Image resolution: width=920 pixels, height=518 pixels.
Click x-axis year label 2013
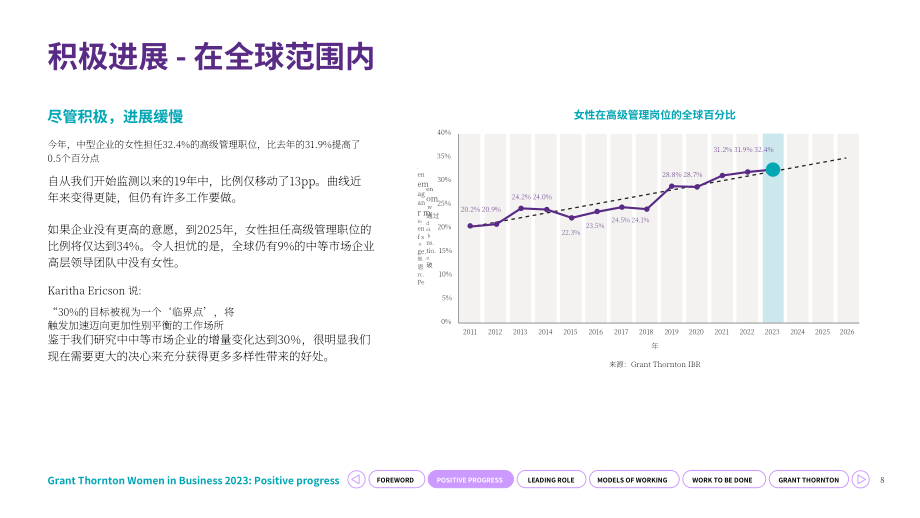coord(520,332)
